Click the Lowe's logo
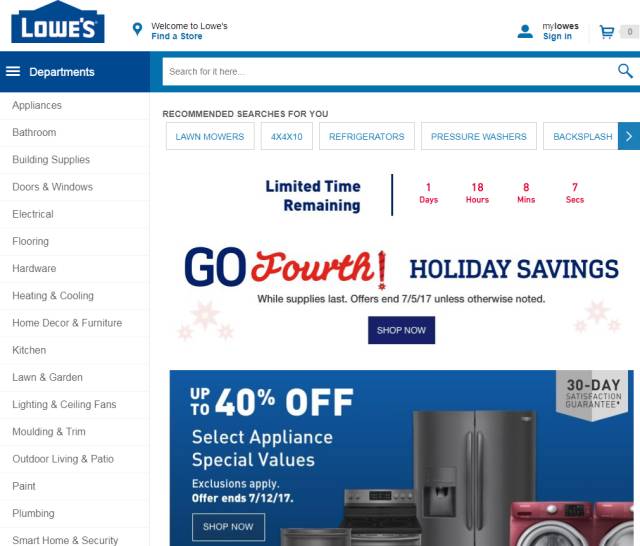 (58, 22)
